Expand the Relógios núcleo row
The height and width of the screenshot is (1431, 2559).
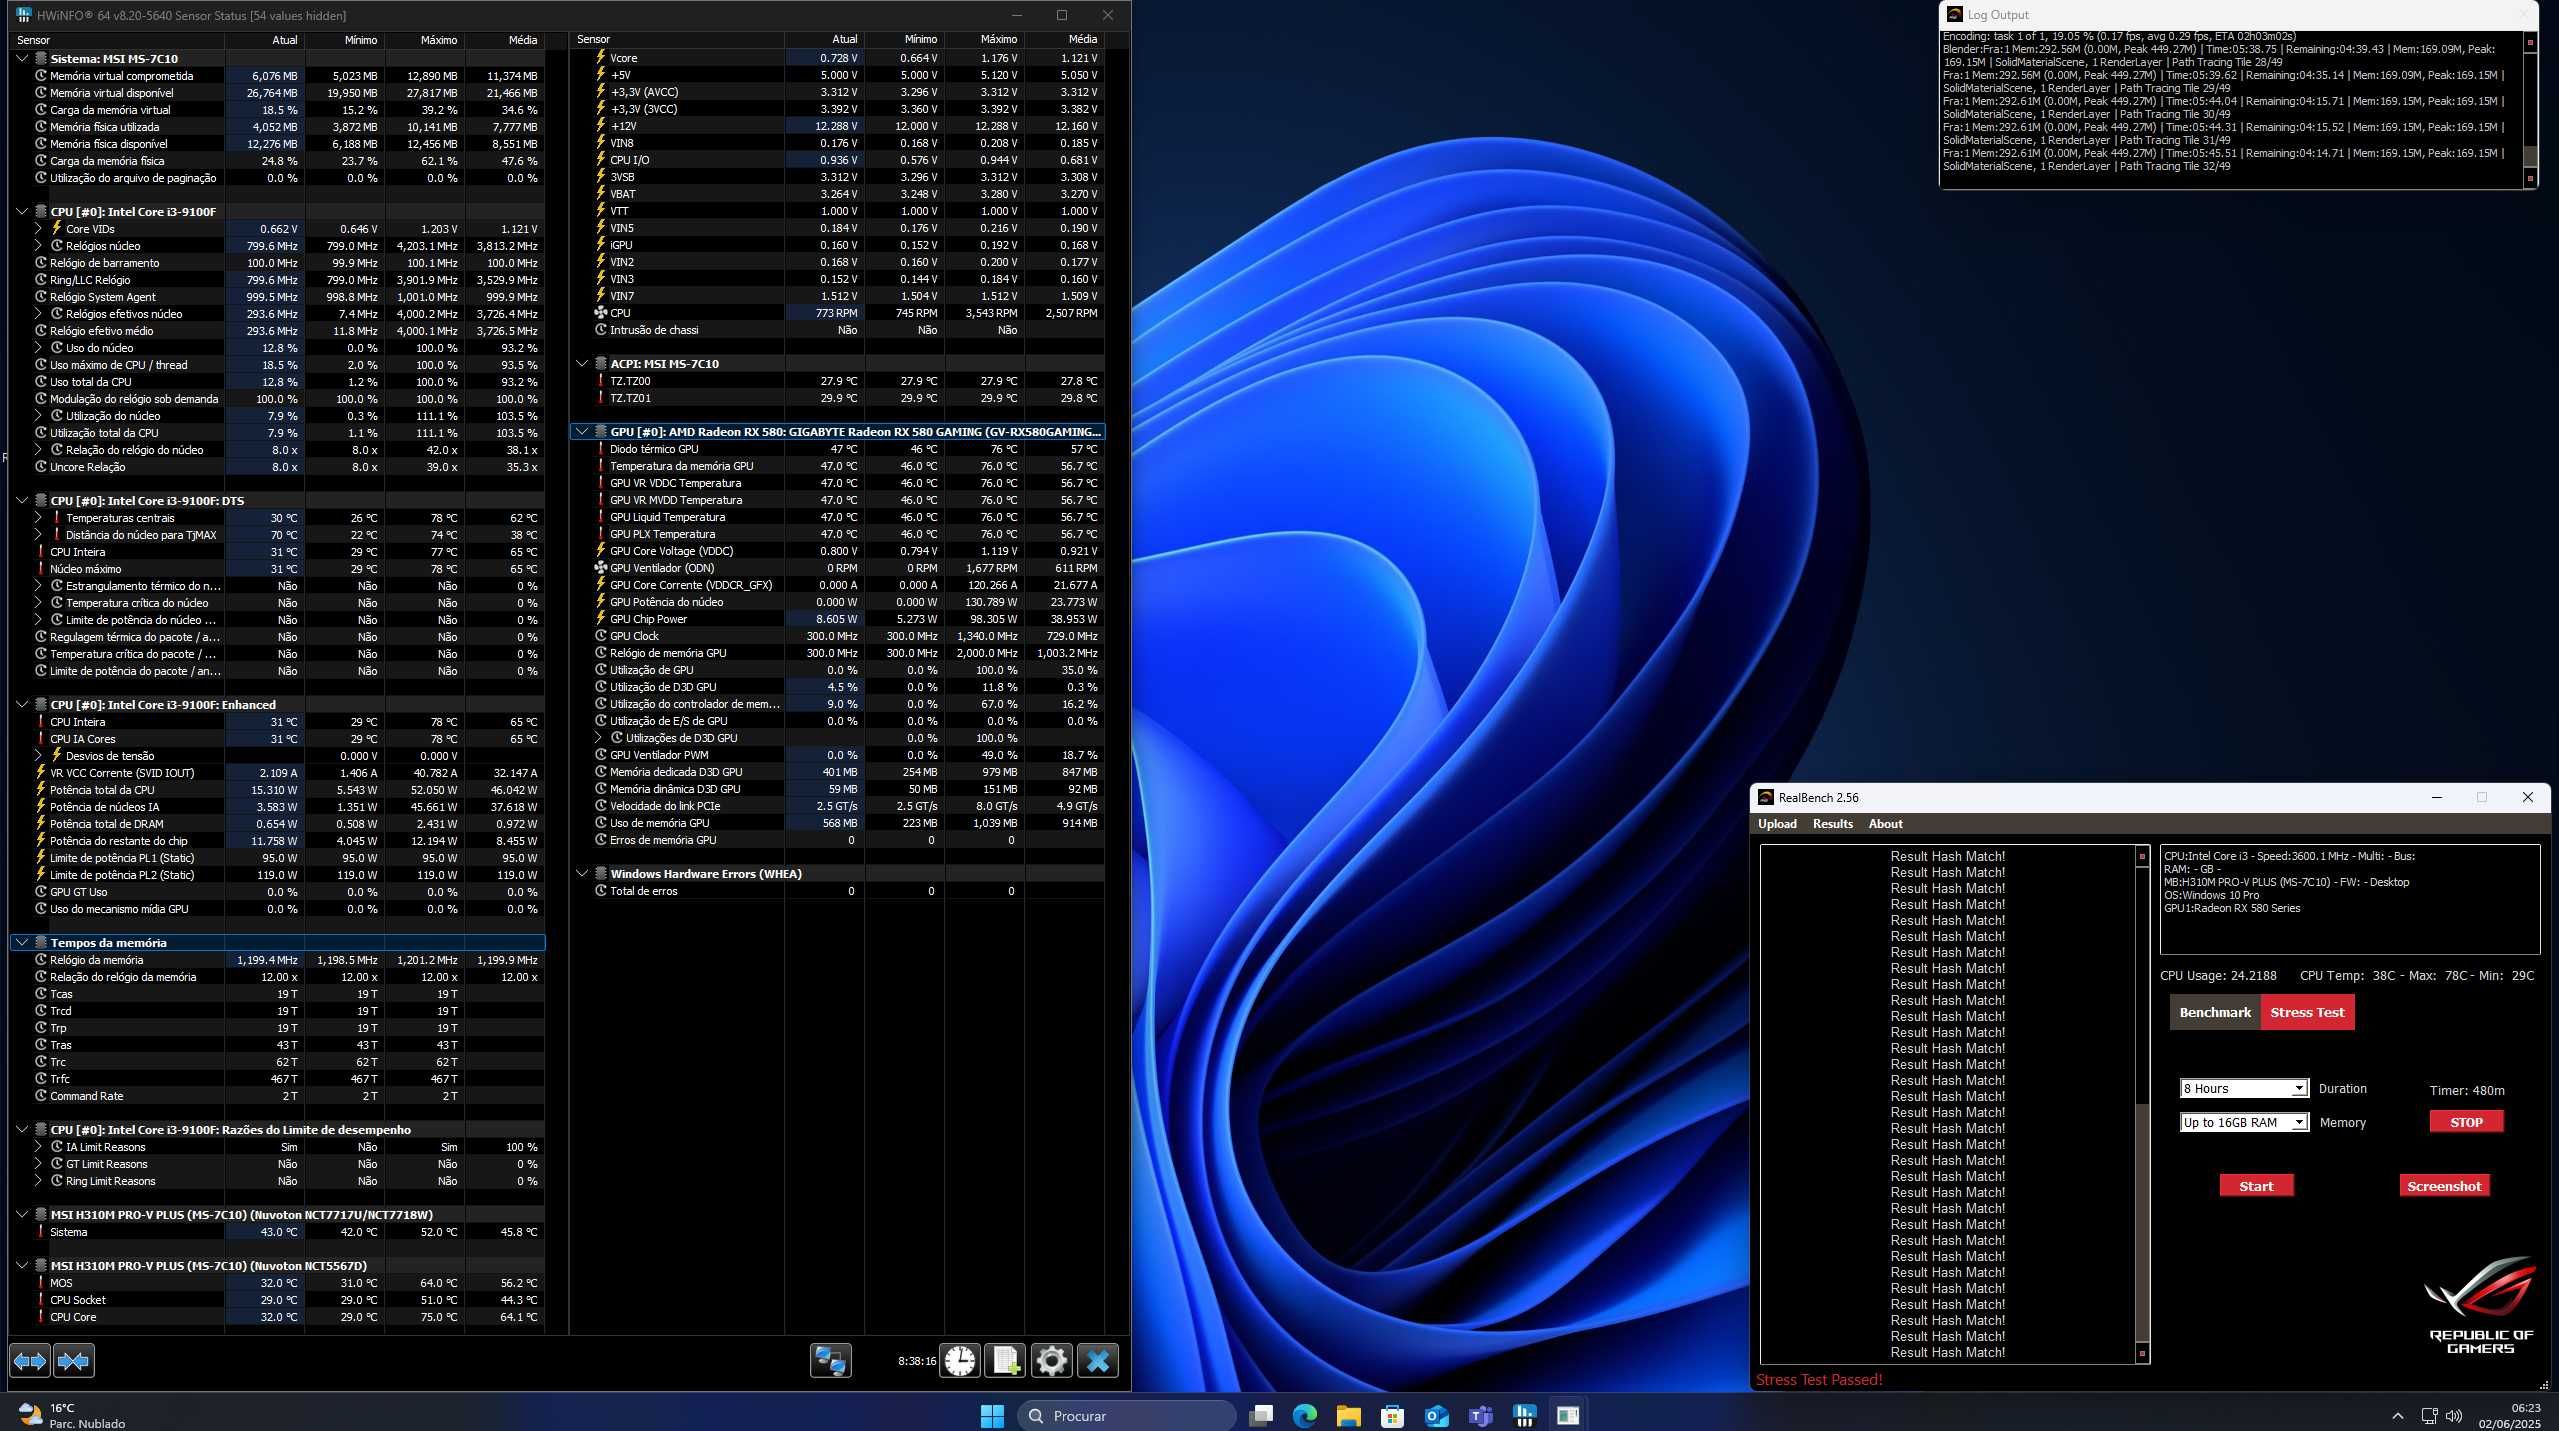point(38,246)
